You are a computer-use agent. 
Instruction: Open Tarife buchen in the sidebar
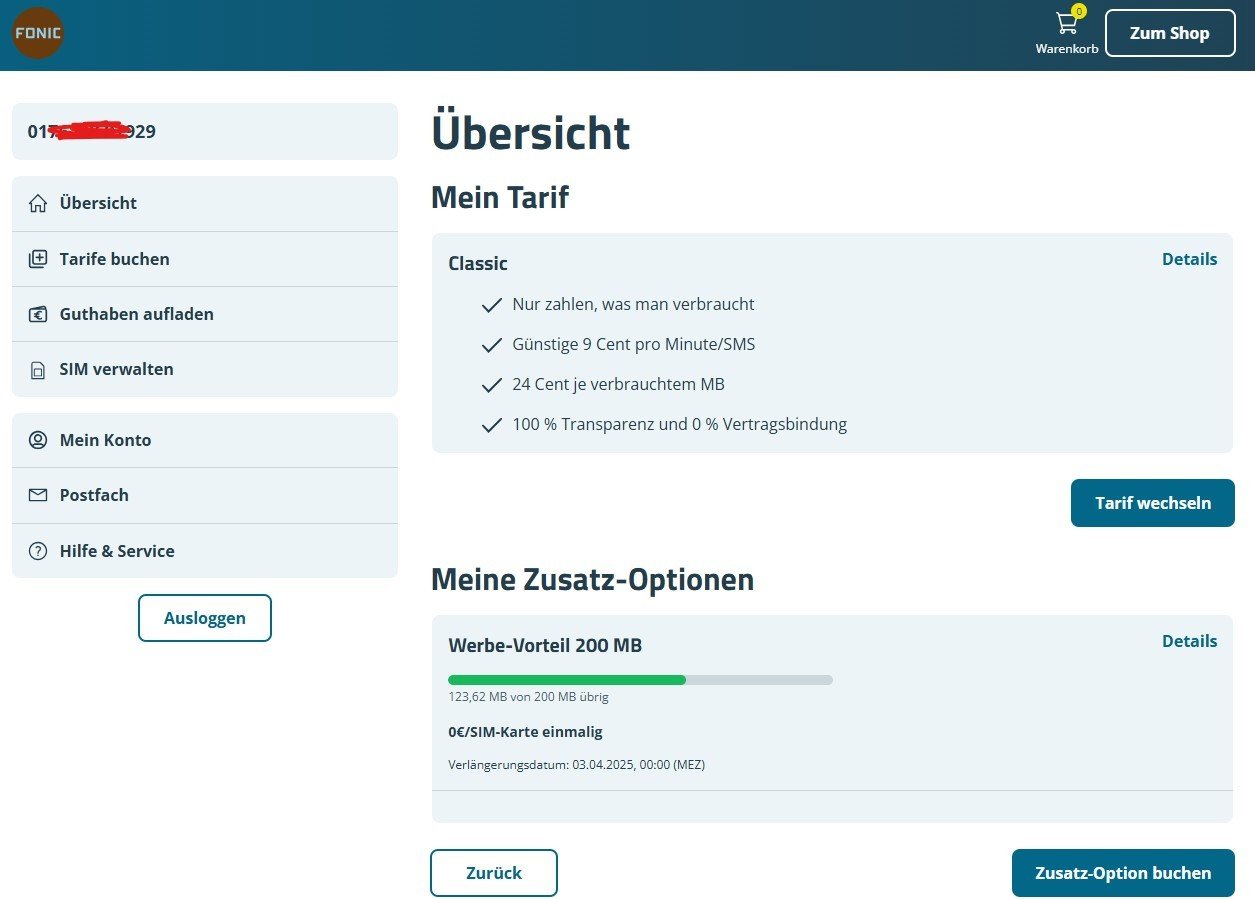114,259
